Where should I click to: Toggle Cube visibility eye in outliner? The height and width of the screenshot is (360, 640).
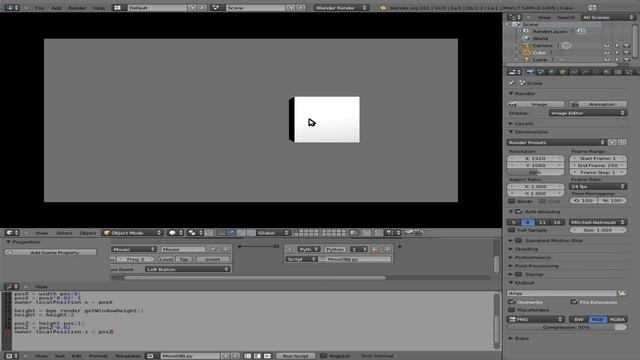click(x=607, y=53)
